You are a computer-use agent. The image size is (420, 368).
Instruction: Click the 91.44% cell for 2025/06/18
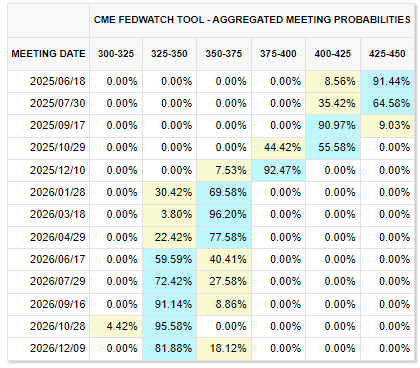387,82
